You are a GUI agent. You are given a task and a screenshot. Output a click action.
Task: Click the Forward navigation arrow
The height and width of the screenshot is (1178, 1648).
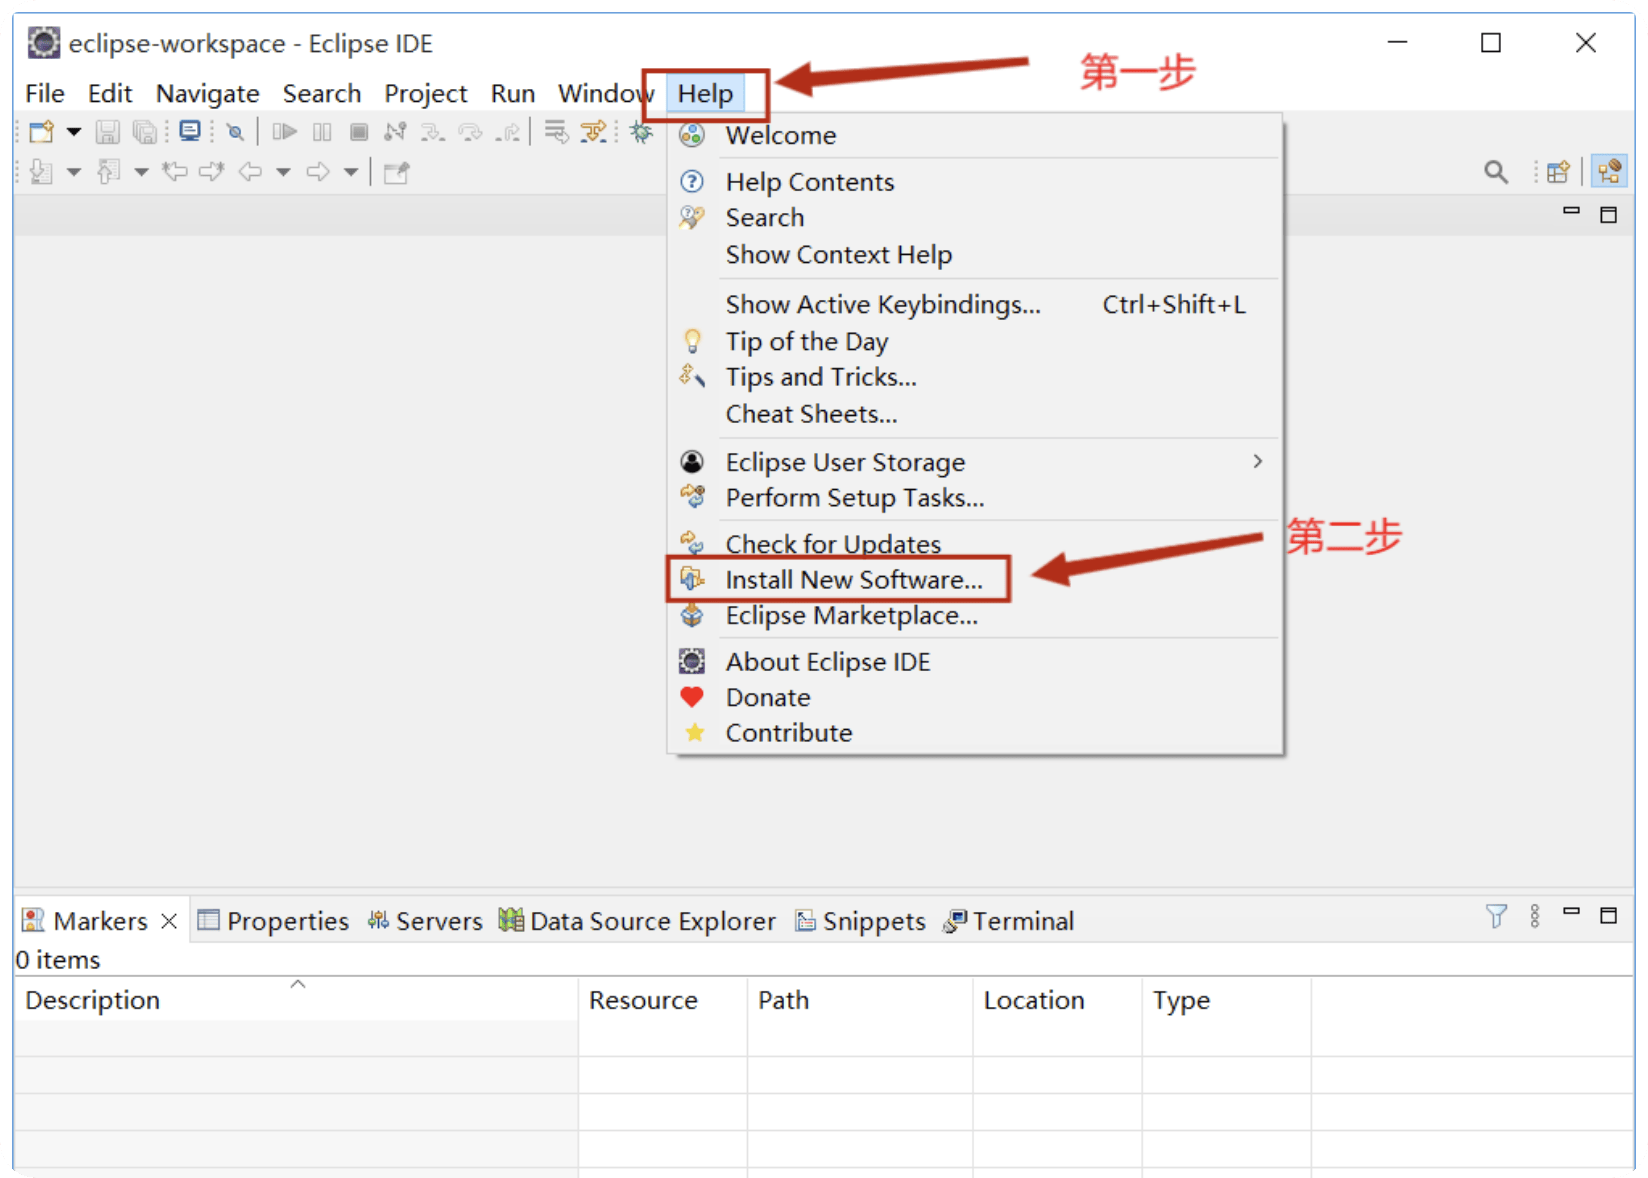[318, 172]
